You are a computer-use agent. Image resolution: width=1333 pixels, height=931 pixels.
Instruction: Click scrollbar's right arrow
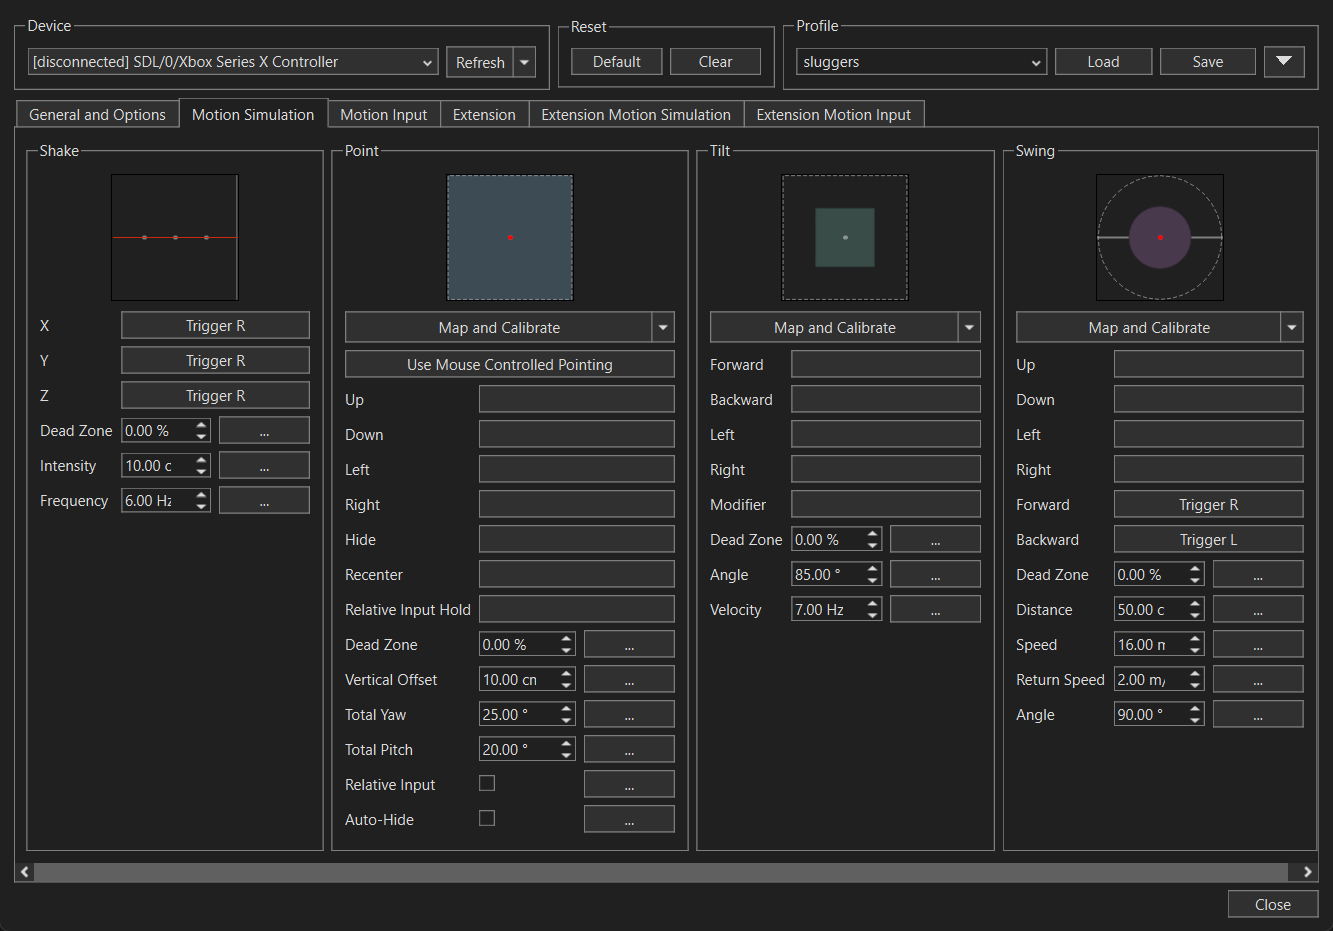[1306, 872]
